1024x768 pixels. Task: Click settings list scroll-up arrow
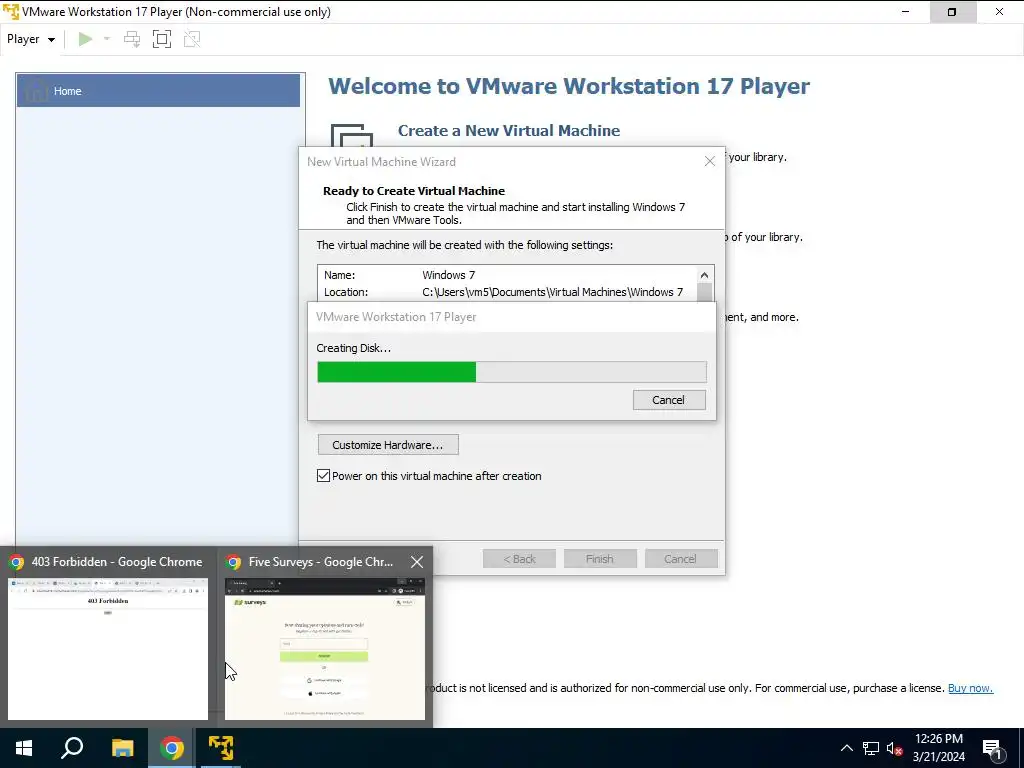point(704,275)
